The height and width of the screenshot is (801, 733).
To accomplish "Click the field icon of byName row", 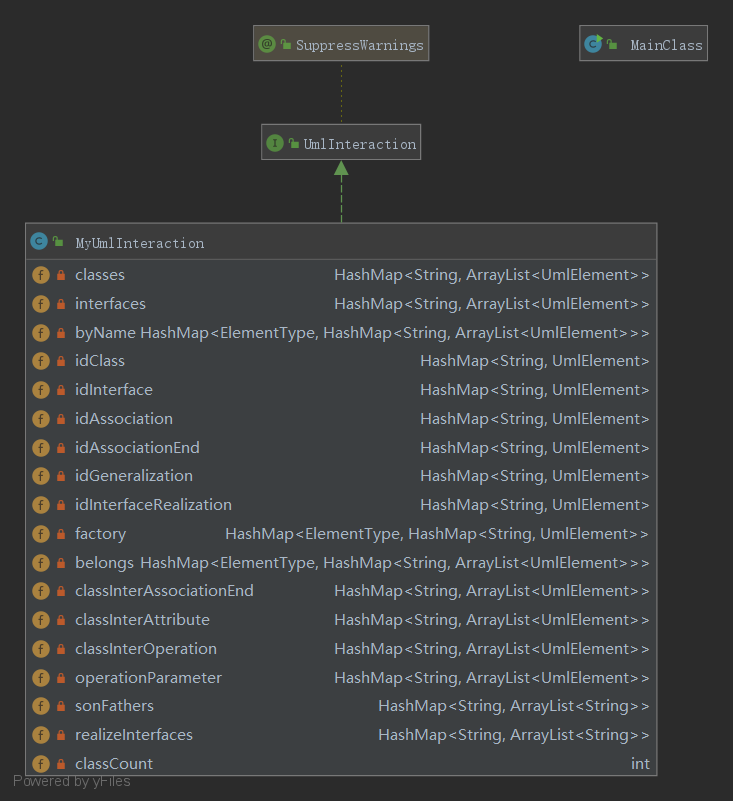I will coord(41,333).
